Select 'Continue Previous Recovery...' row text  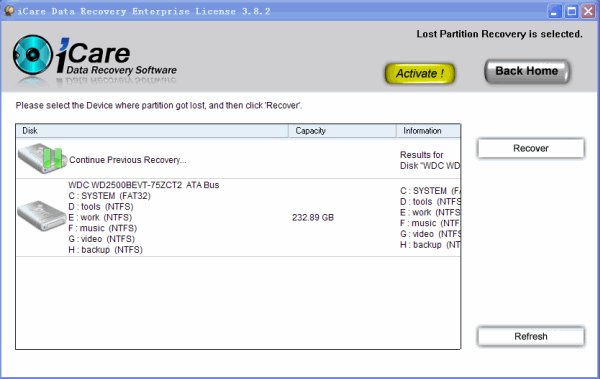coord(127,160)
